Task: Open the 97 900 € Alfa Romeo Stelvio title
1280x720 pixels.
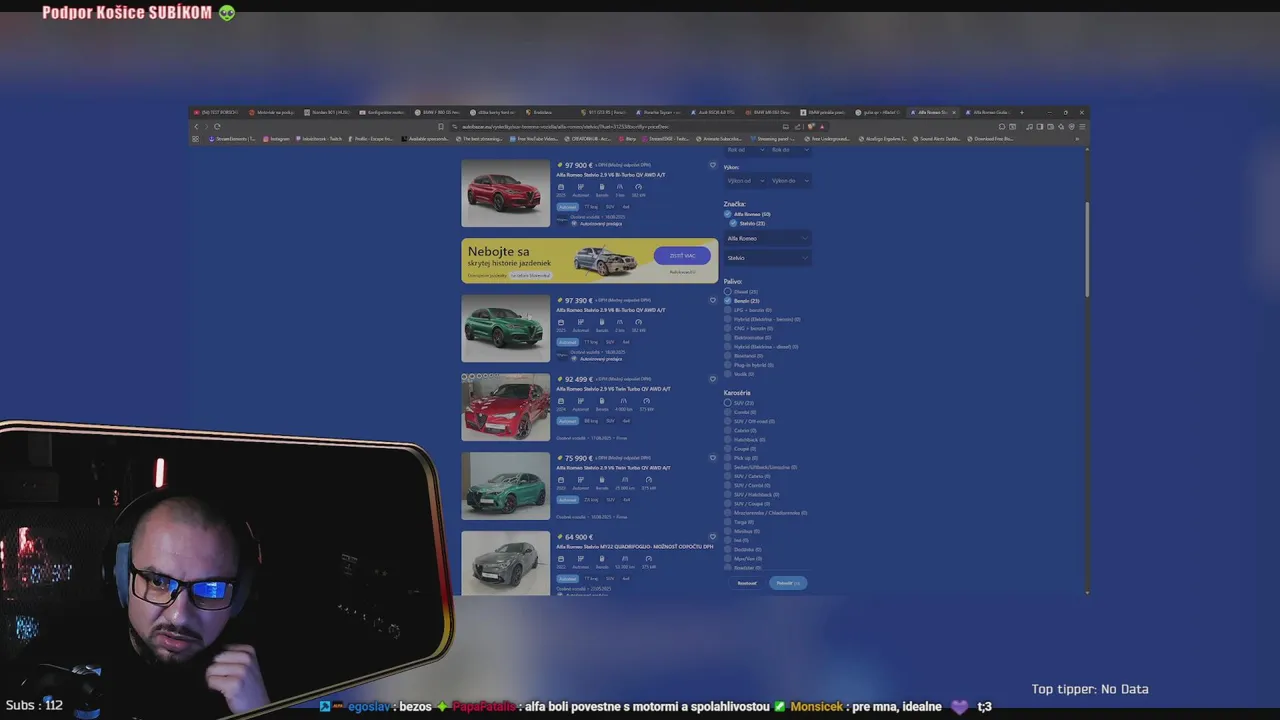Action: (x=611, y=175)
